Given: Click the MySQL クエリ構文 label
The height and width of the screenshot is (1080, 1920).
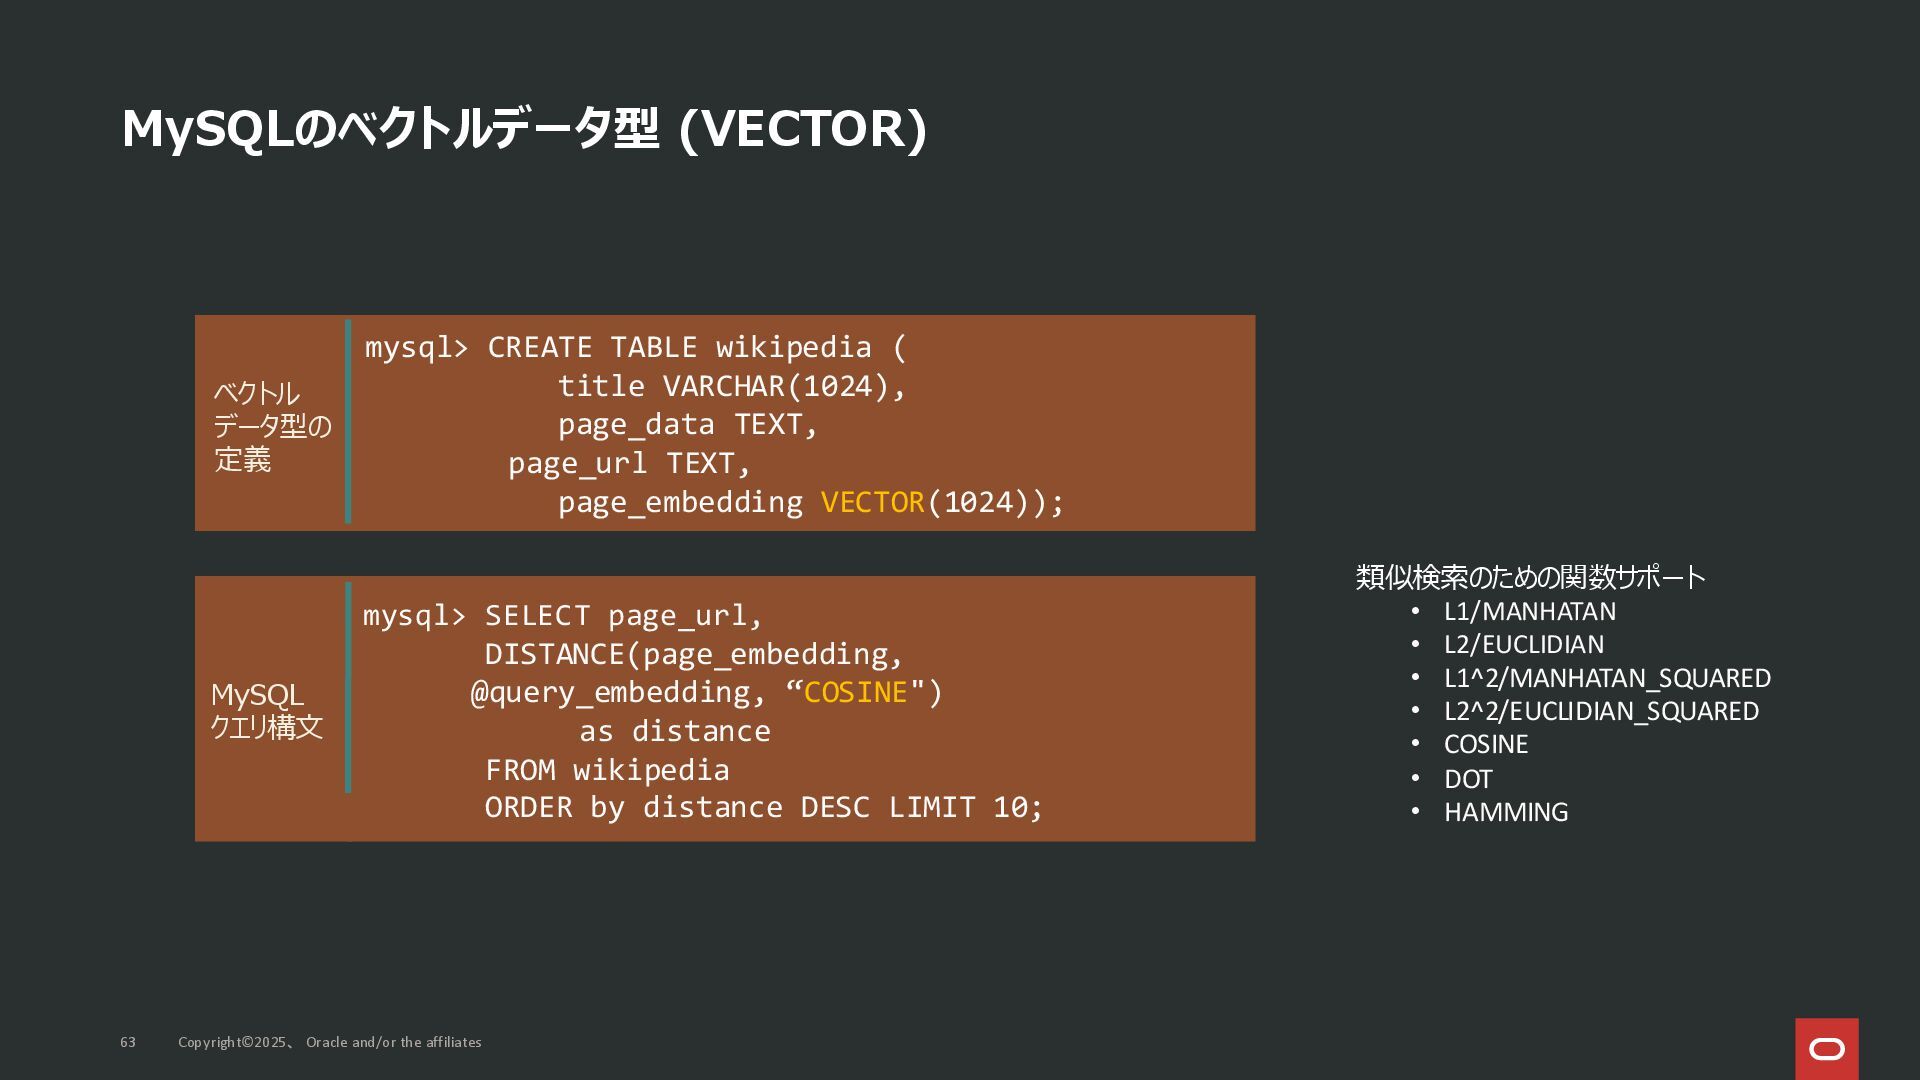Looking at the screenshot, I should 266,711.
